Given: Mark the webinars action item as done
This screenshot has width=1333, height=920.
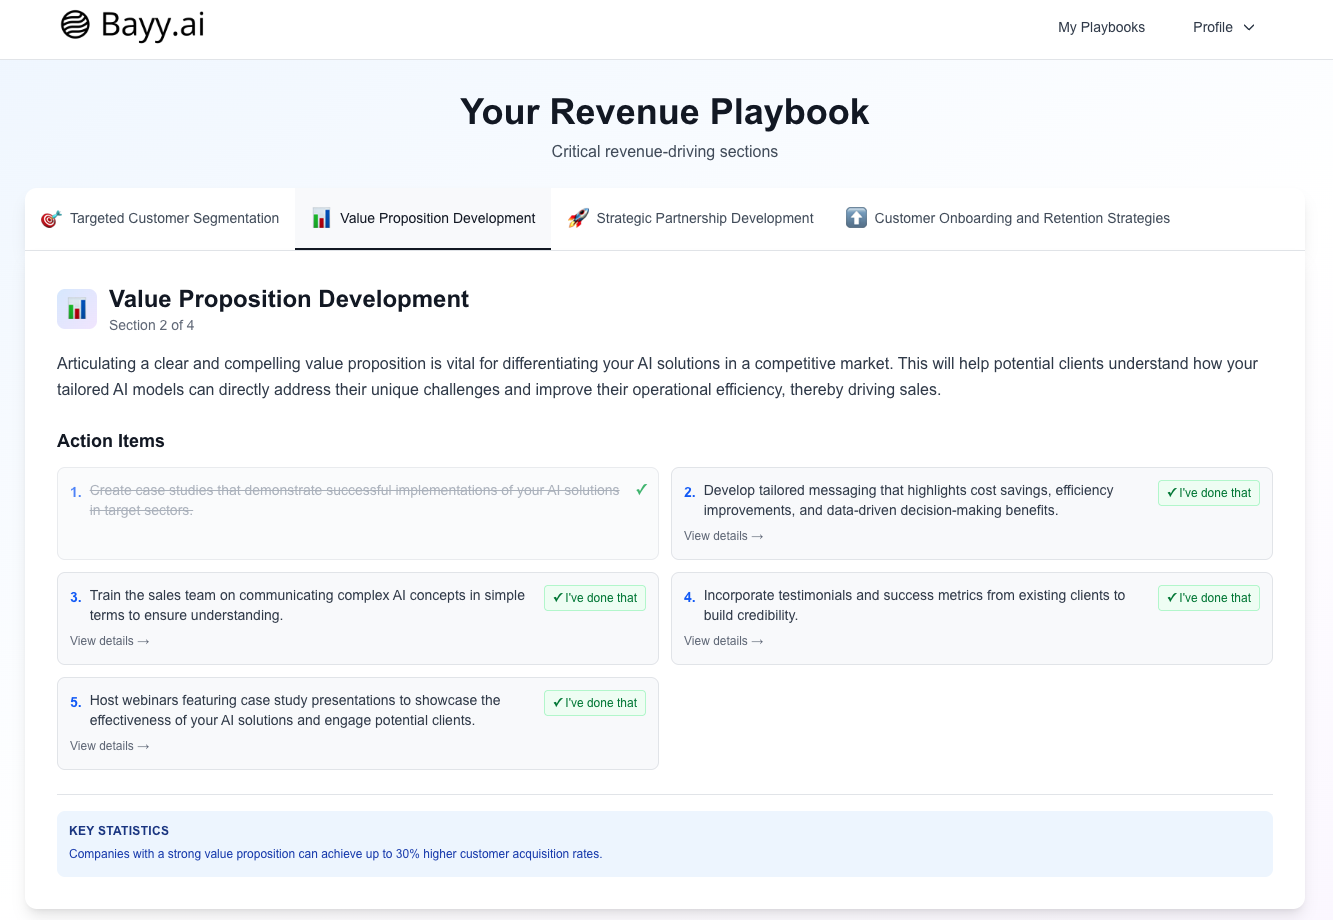Looking at the screenshot, I should (595, 703).
